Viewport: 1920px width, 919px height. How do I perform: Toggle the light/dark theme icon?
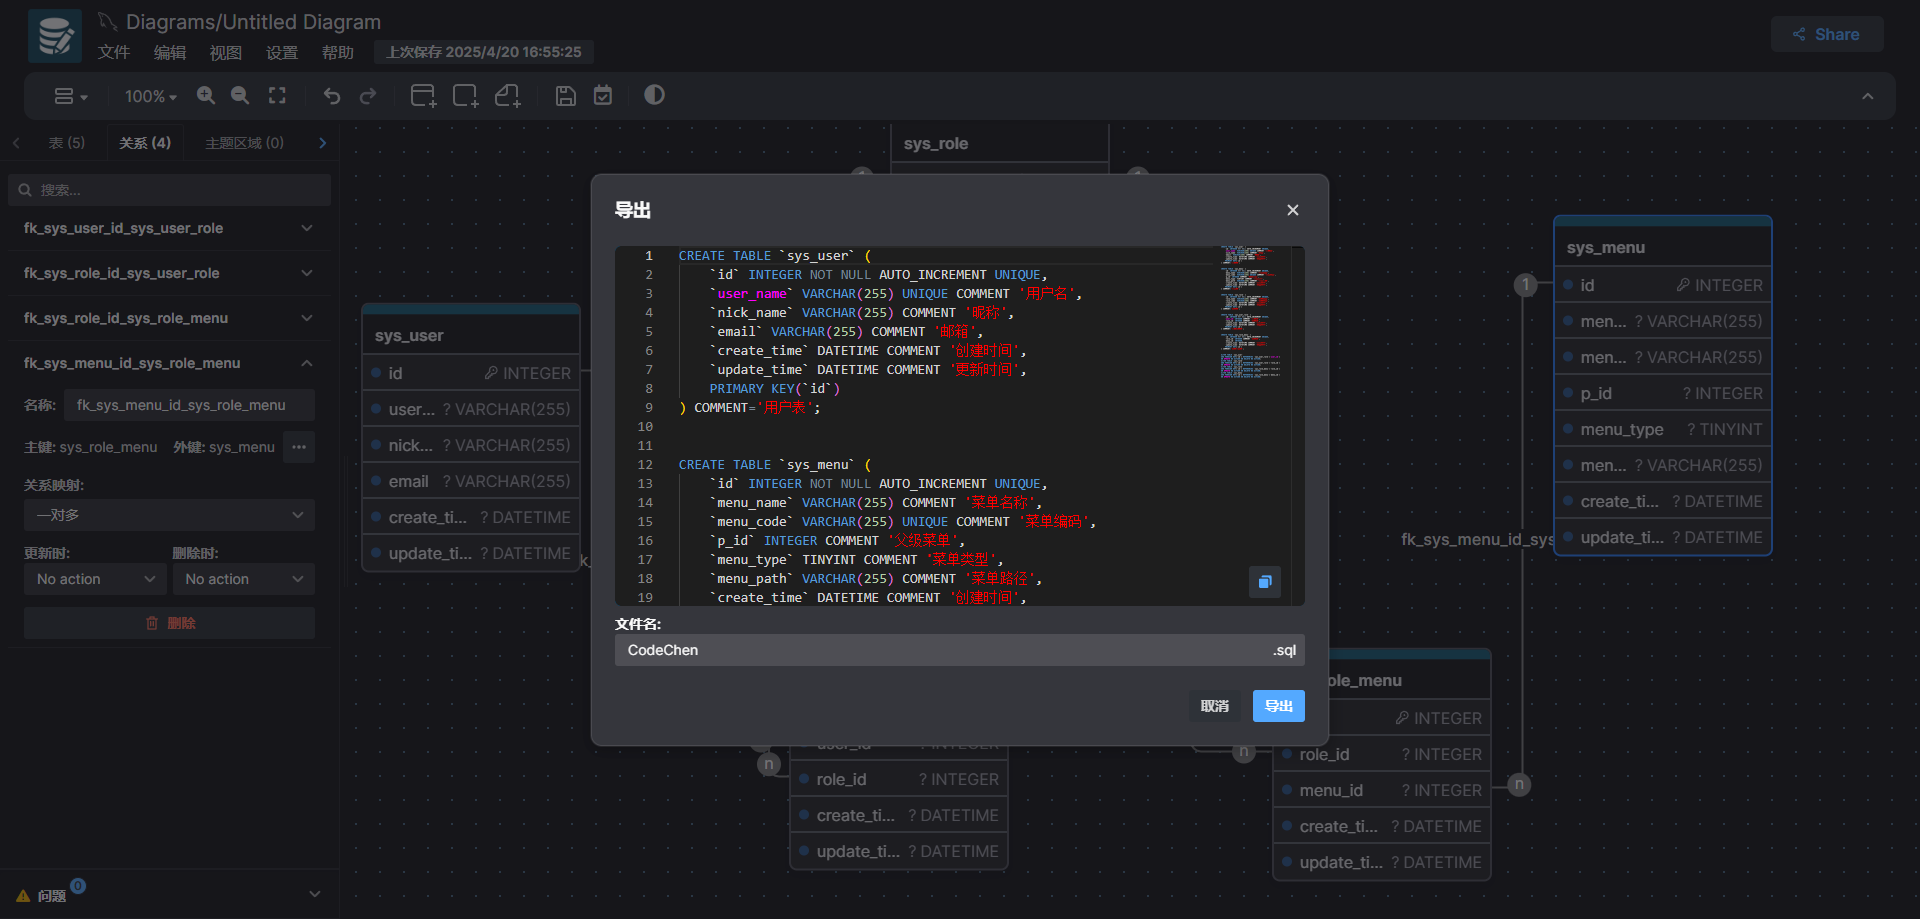(654, 95)
